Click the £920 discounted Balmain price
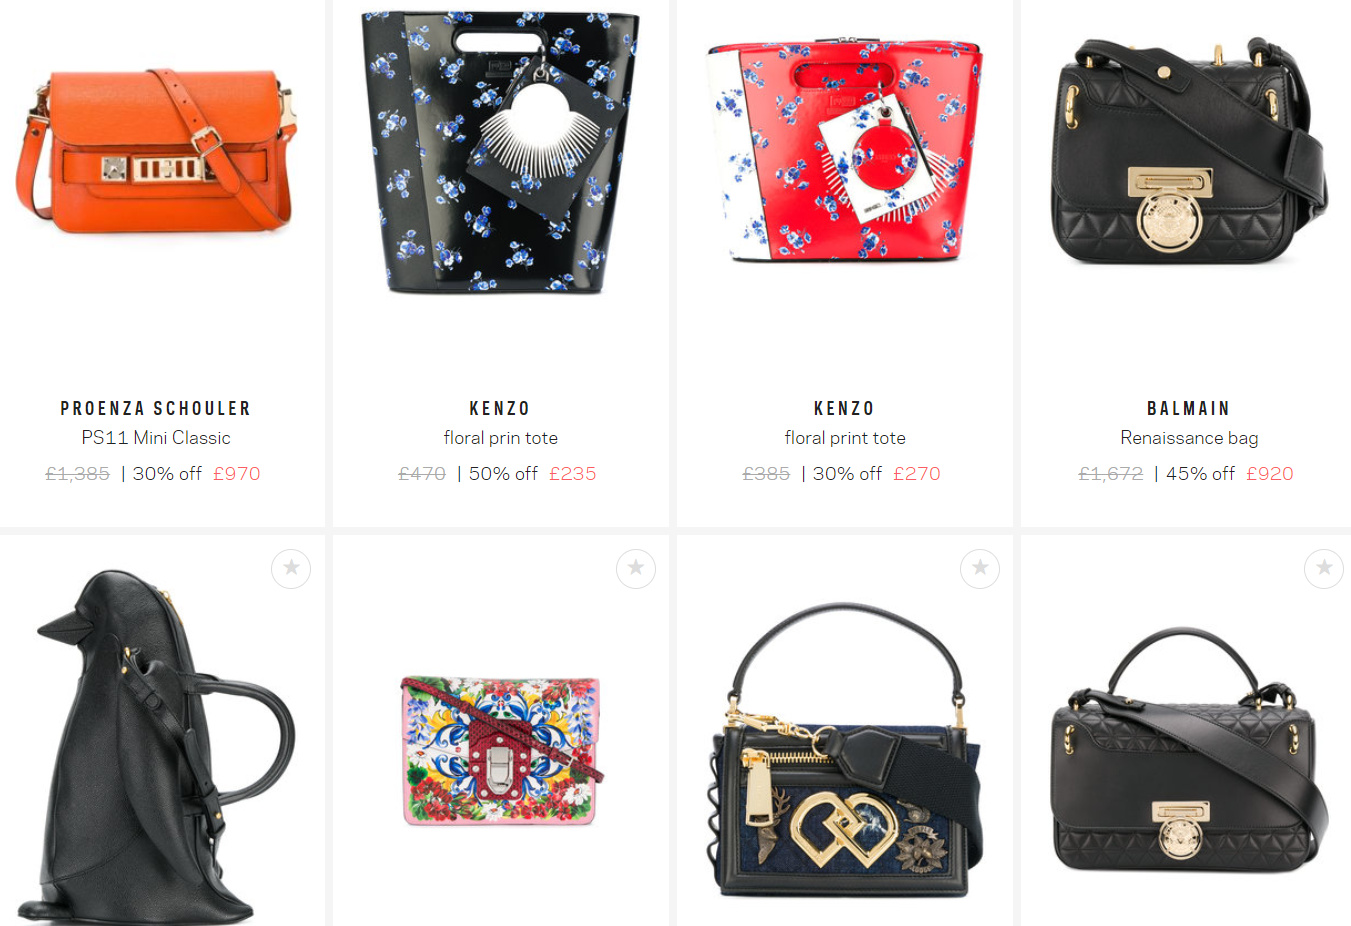 (x=1270, y=474)
